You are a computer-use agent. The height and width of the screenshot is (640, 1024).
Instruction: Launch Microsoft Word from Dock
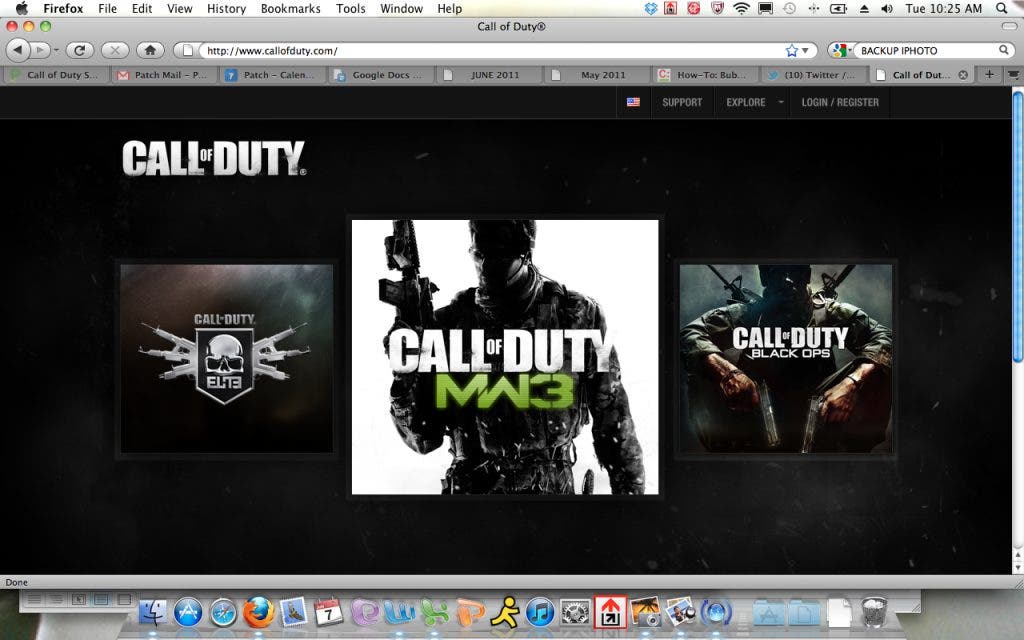(x=399, y=613)
